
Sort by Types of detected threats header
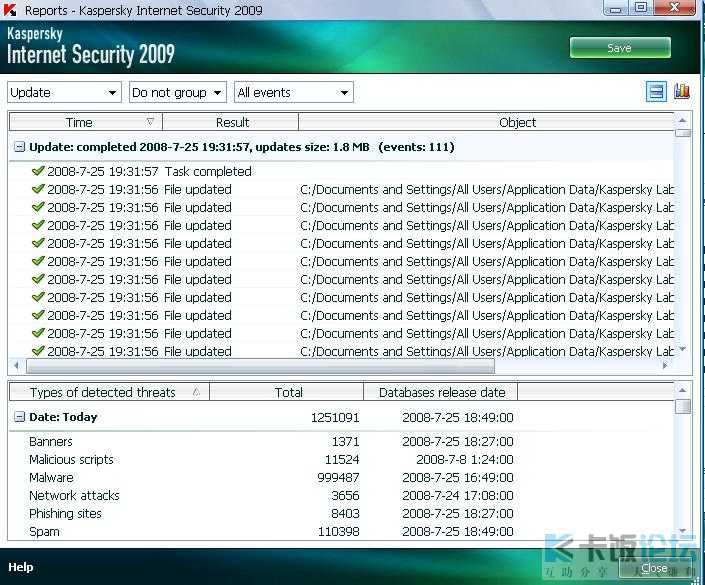[109, 392]
